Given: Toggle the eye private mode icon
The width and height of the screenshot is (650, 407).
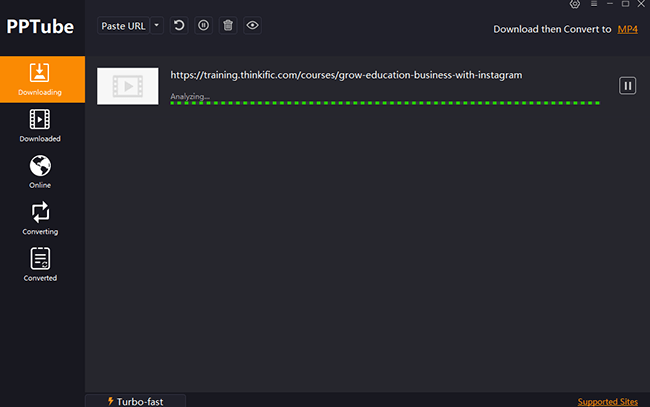Looking at the screenshot, I should 252,26.
